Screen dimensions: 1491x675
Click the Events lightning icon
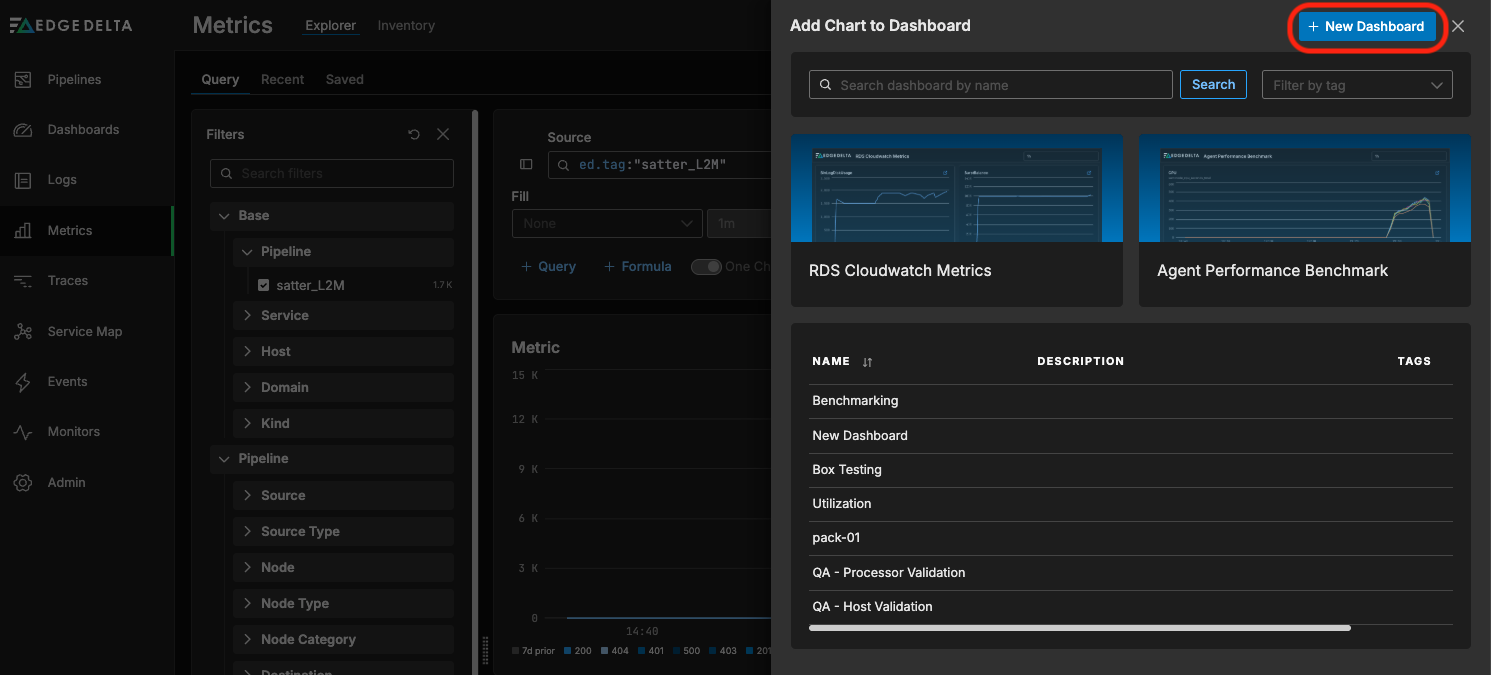(x=23, y=382)
